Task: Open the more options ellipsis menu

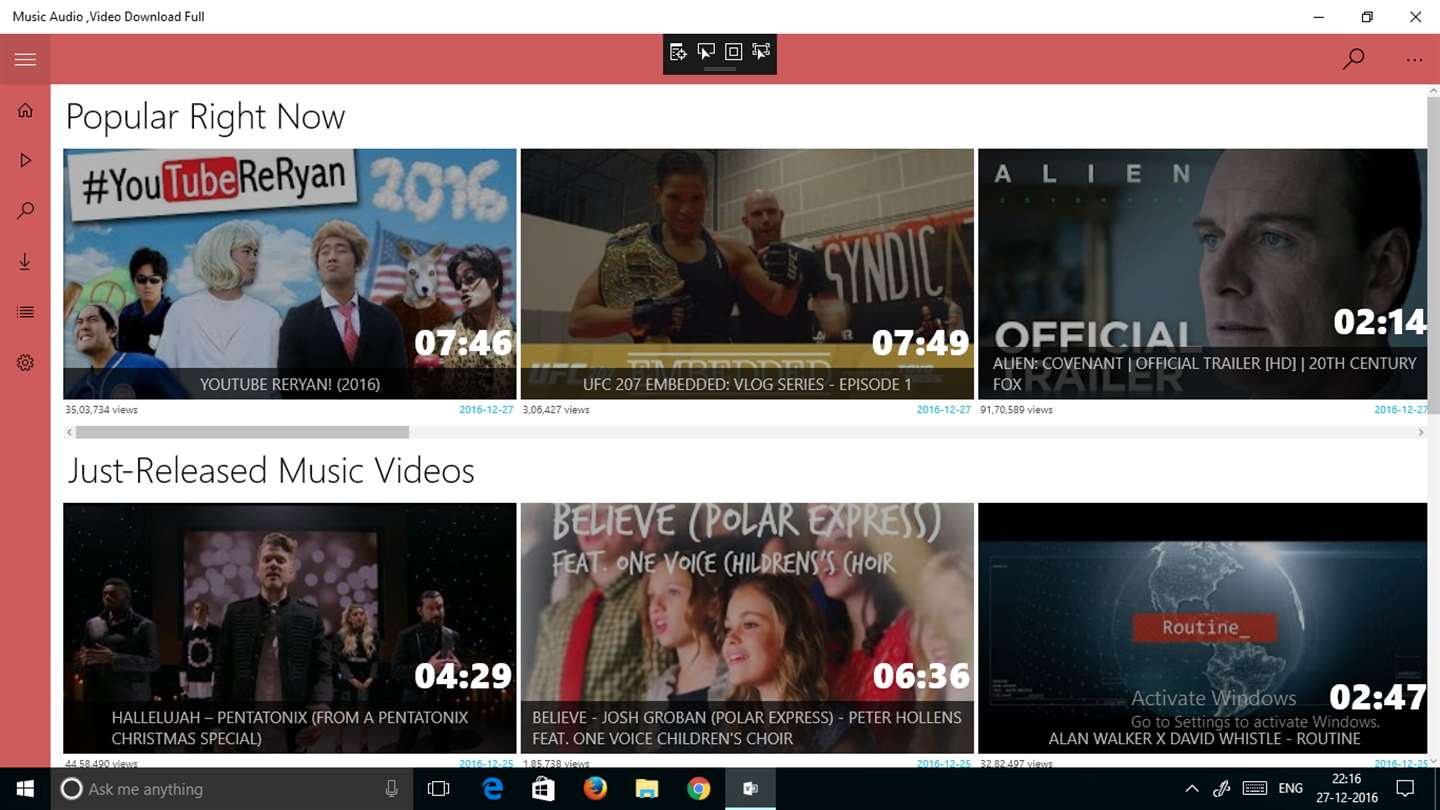Action: (x=1414, y=60)
